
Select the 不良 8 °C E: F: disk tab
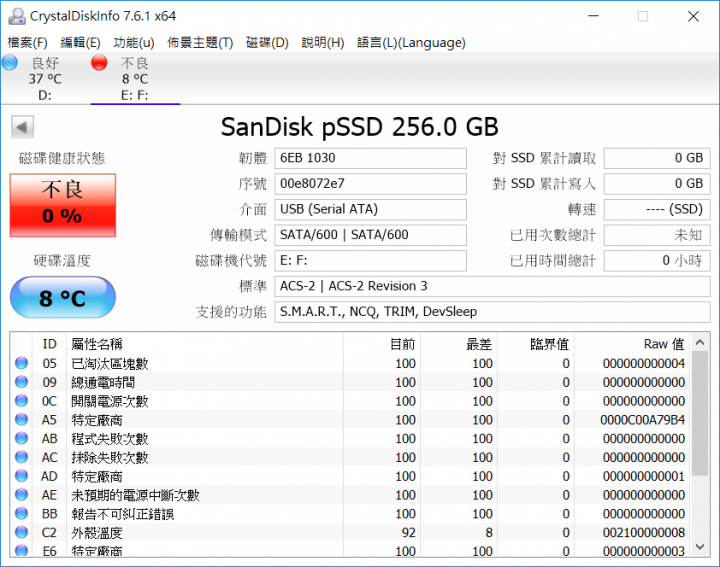(135, 79)
